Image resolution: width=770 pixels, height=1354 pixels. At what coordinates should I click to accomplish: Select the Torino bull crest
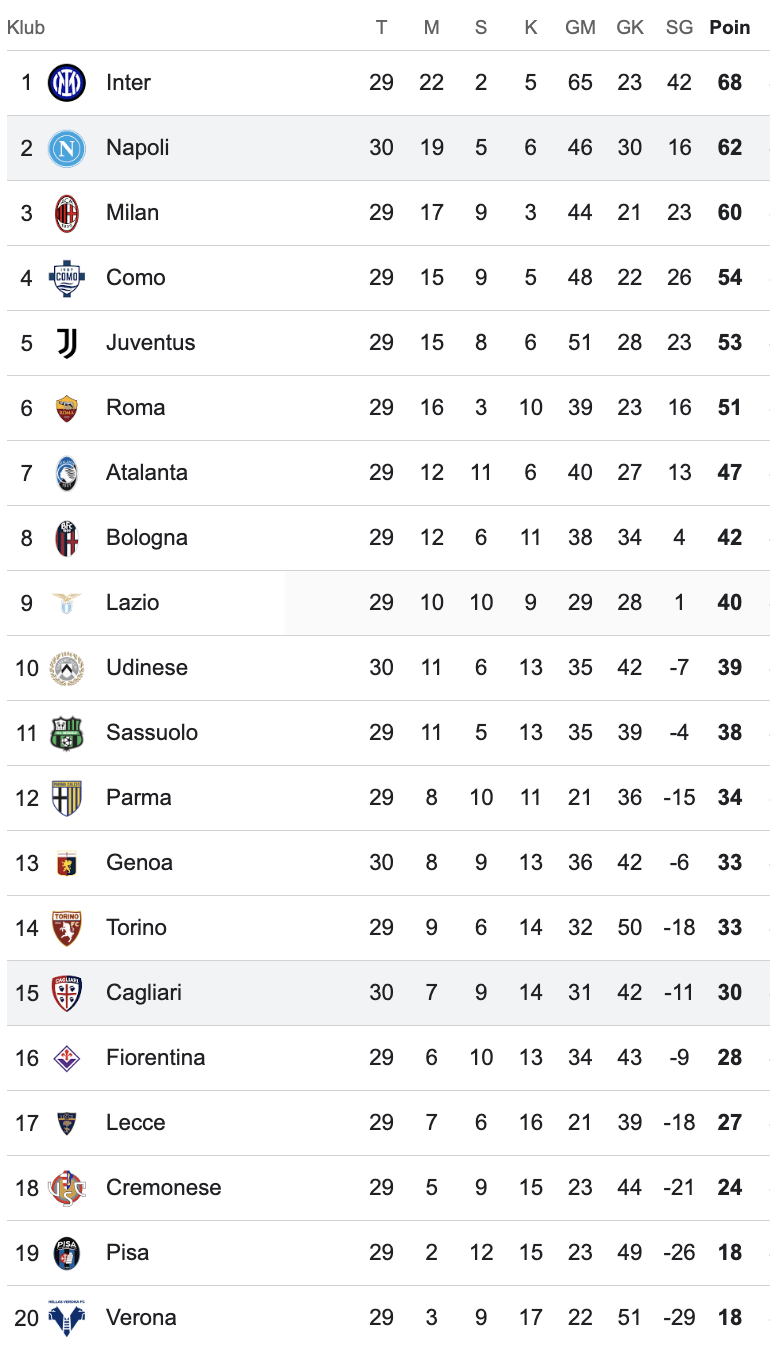pos(67,928)
